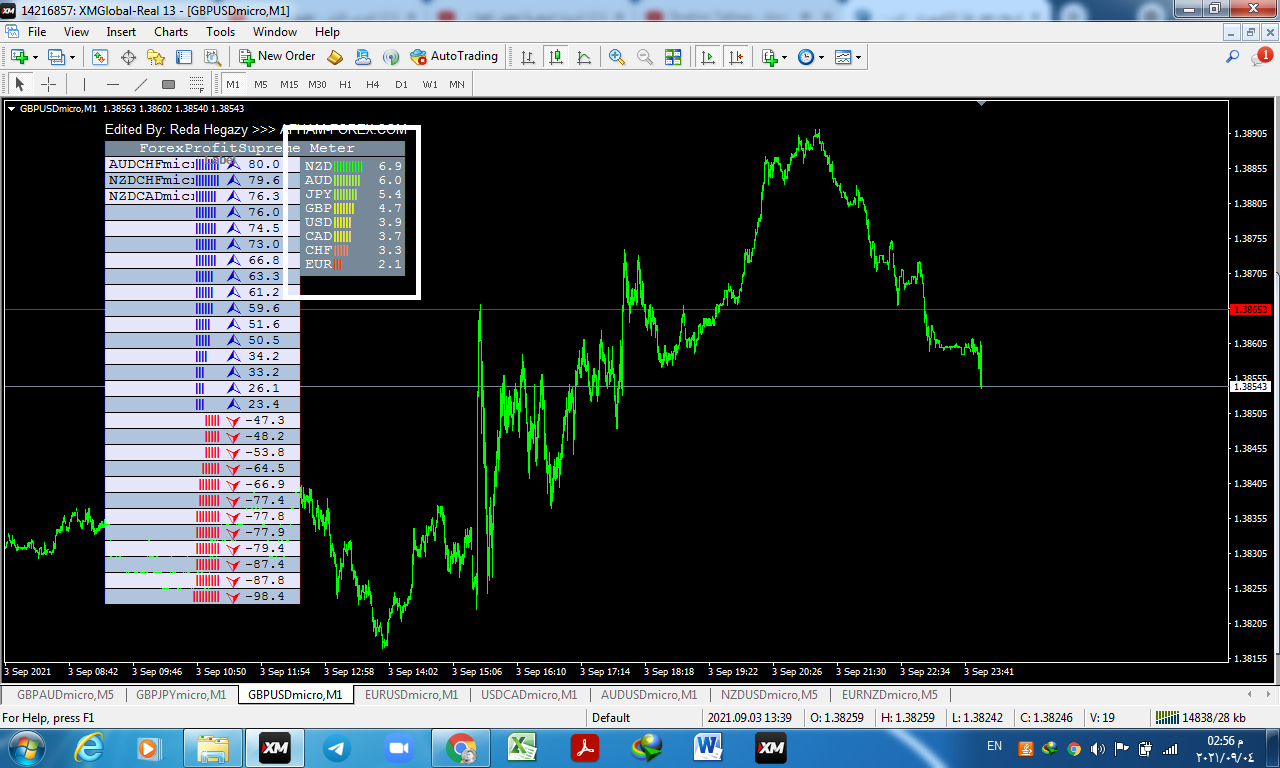Draw a vertical line
This screenshot has height=768, width=1280.
pos(84,84)
